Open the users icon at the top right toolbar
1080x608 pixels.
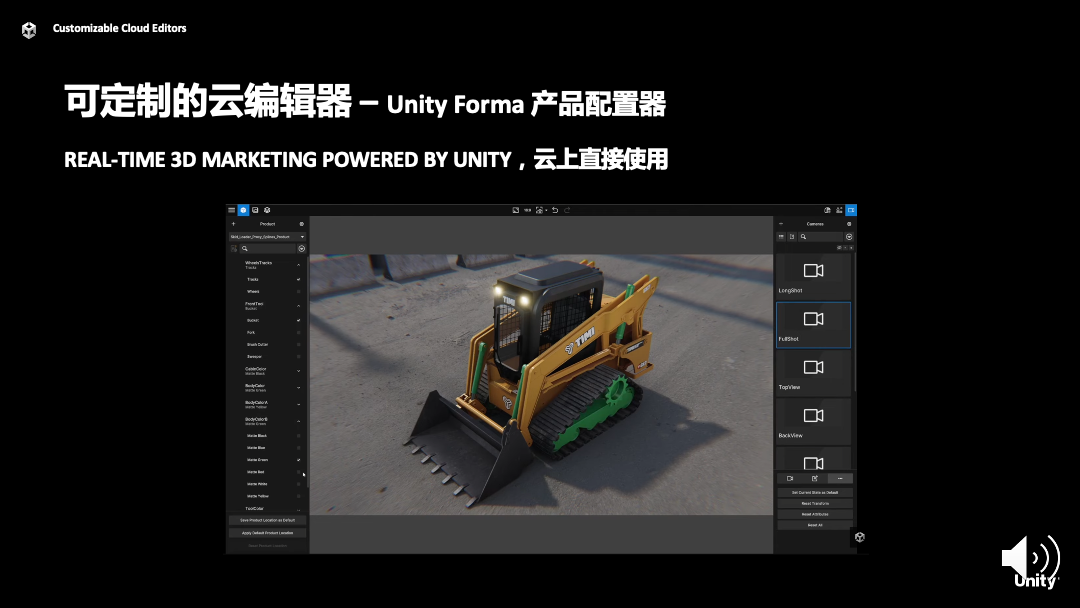[x=839, y=210]
